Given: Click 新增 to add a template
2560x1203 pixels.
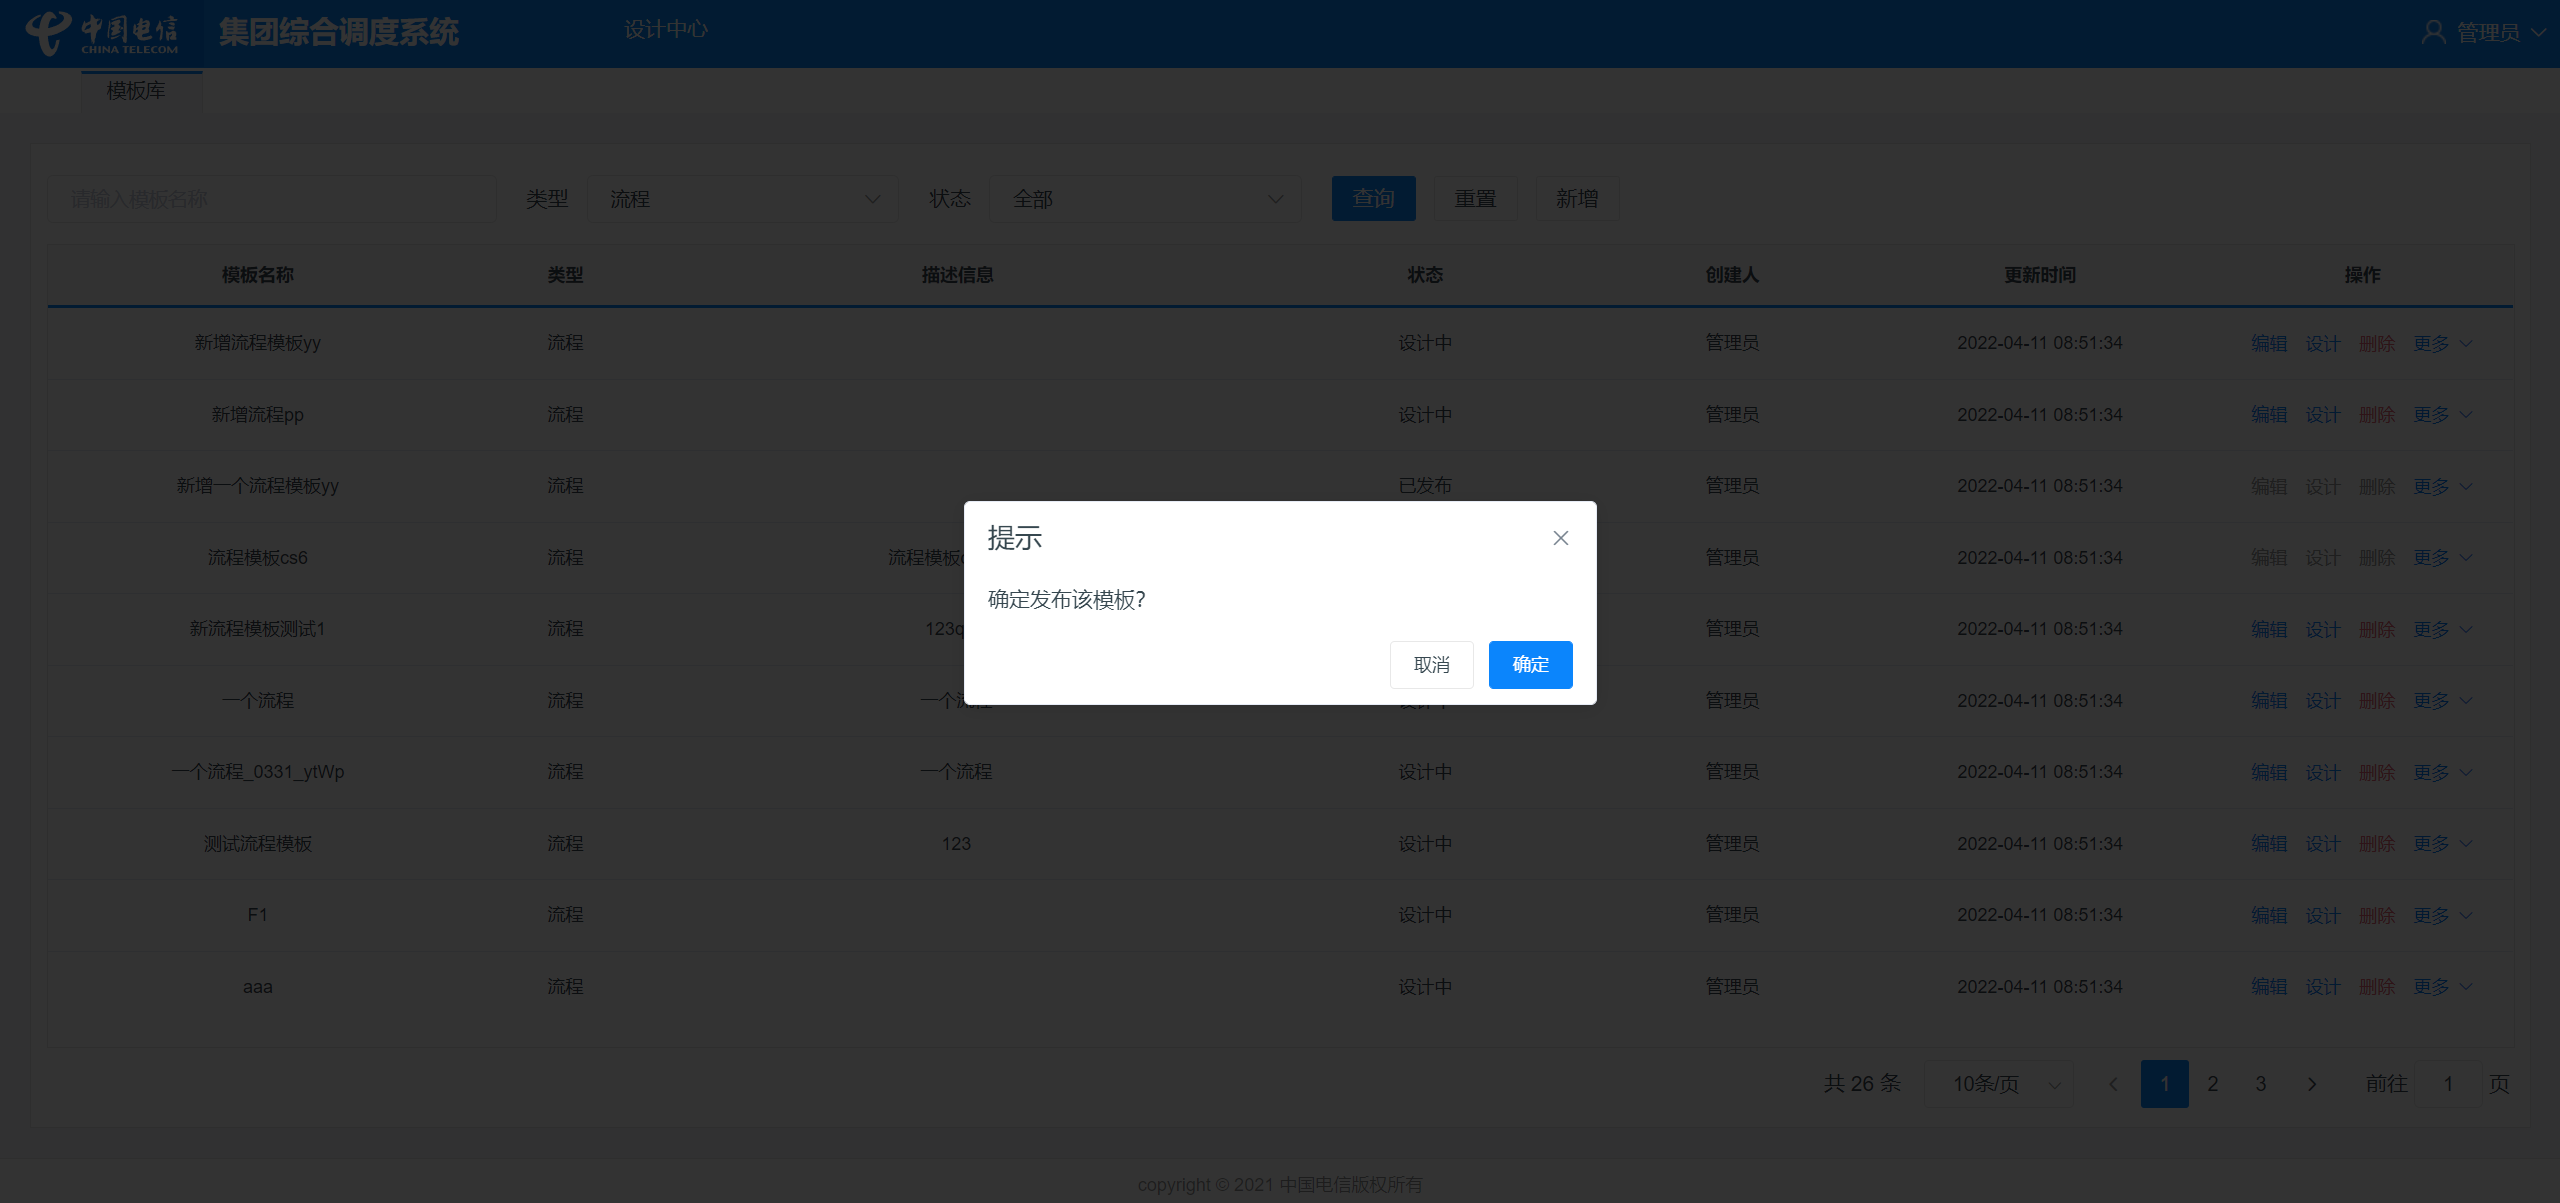Looking at the screenshot, I should [x=1576, y=199].
